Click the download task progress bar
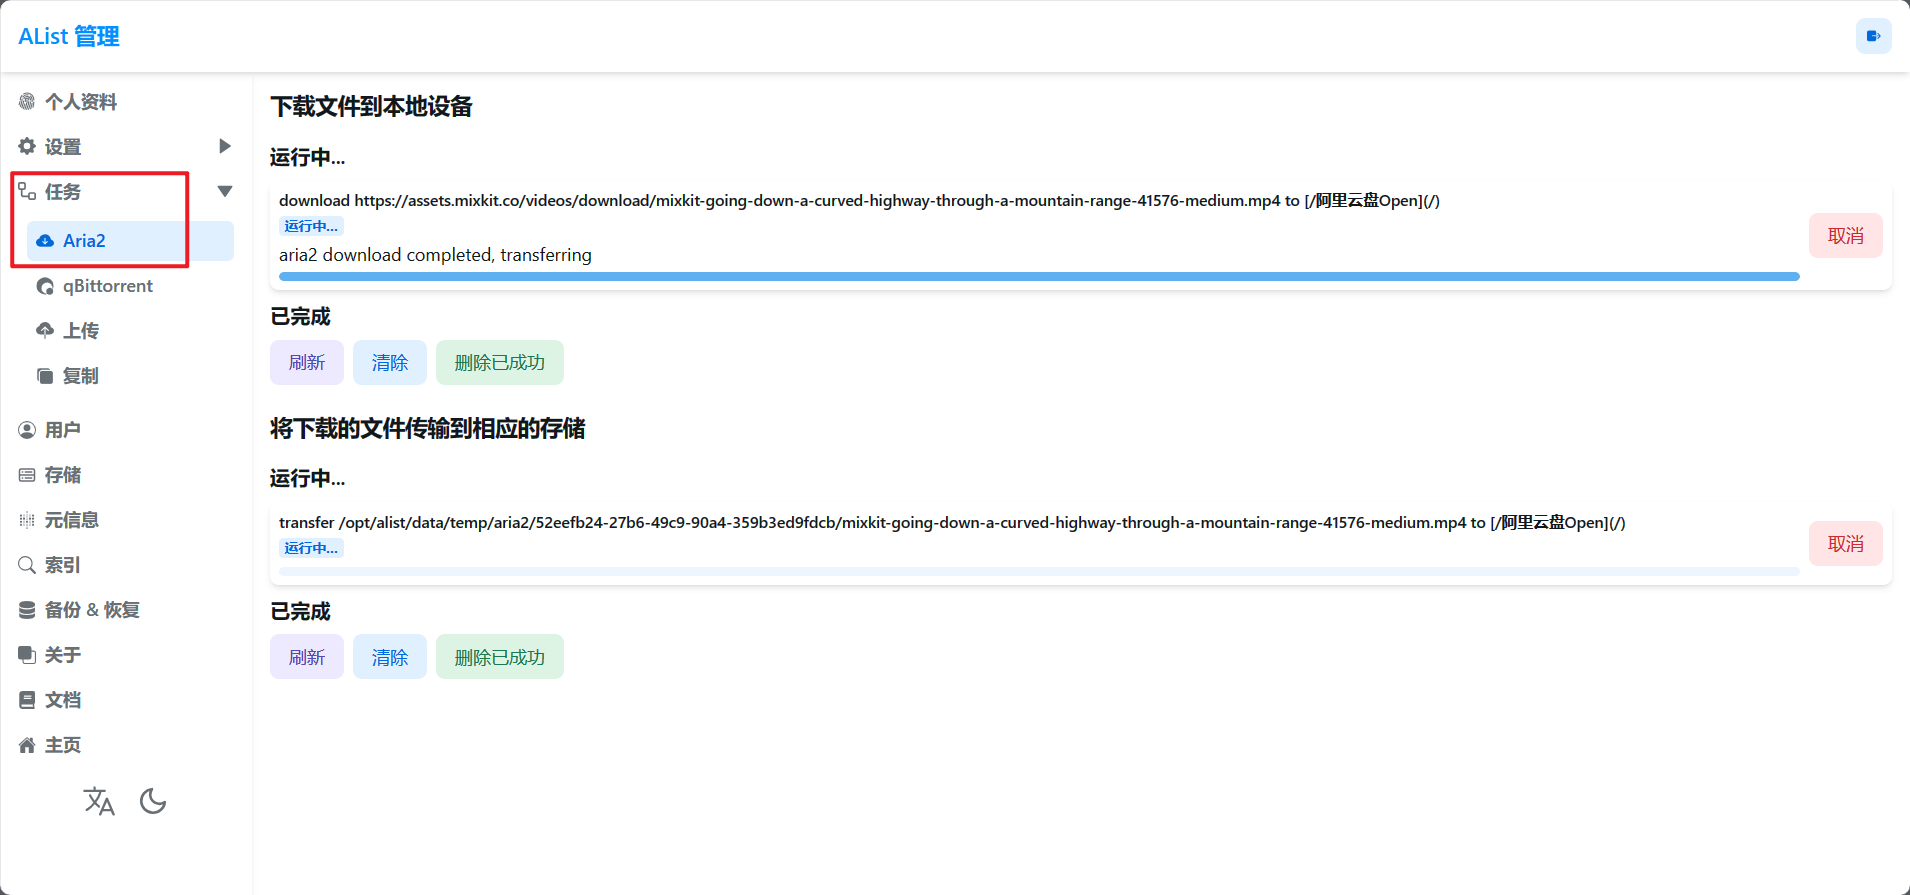This screenshot has width=1910, height=895. [1038, 276]
